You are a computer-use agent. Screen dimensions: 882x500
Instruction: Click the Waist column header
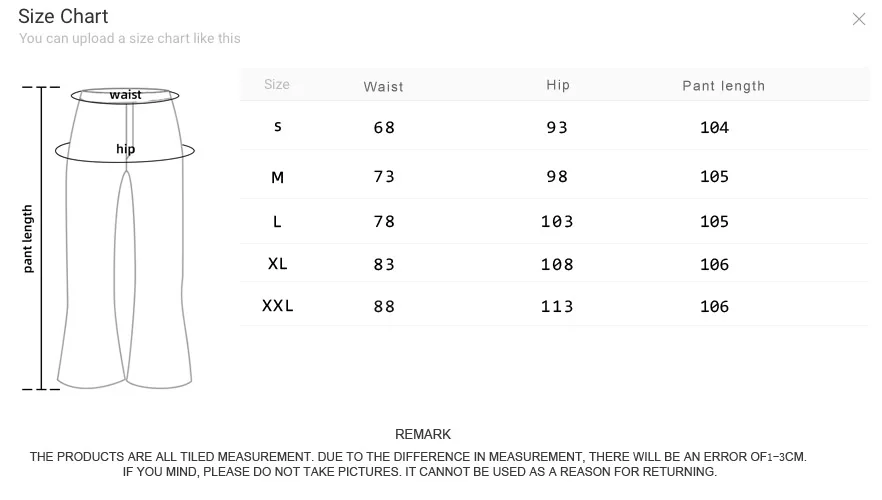[x=384, y=87]
